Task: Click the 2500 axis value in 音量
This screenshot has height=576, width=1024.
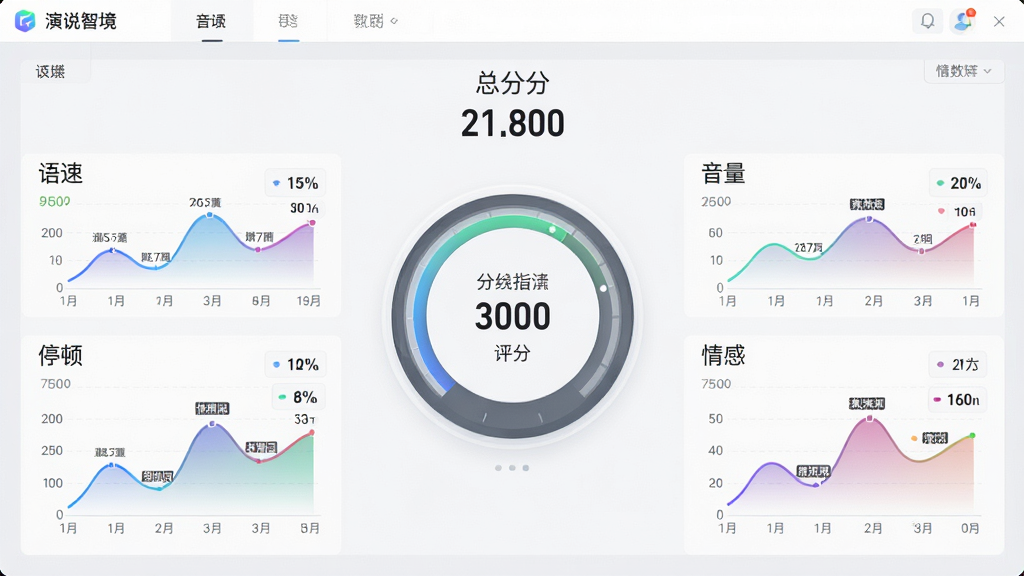Action: click(716, 202)
